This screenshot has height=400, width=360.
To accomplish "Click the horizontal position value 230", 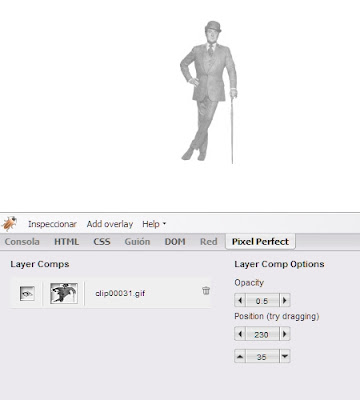I will tap(262, 334).
